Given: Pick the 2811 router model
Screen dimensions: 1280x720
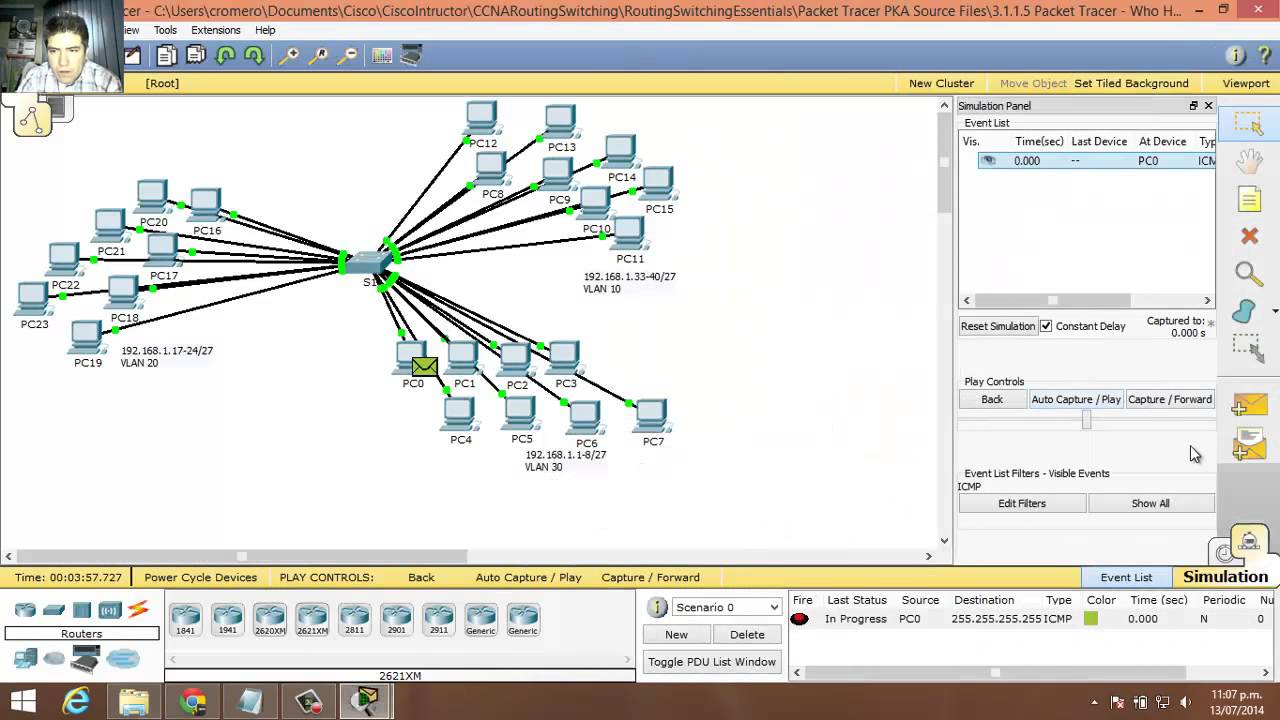Looking at the screenshot, I should (x=354, y=620).
